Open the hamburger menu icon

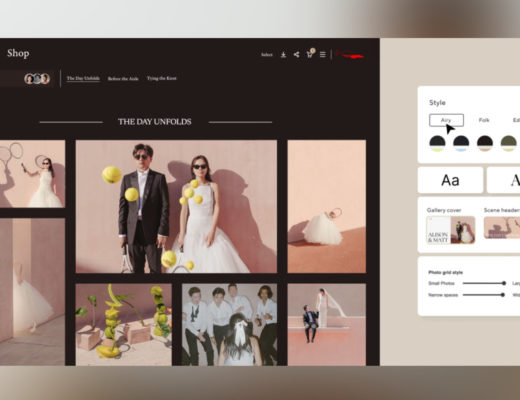(x=323, y=54)
